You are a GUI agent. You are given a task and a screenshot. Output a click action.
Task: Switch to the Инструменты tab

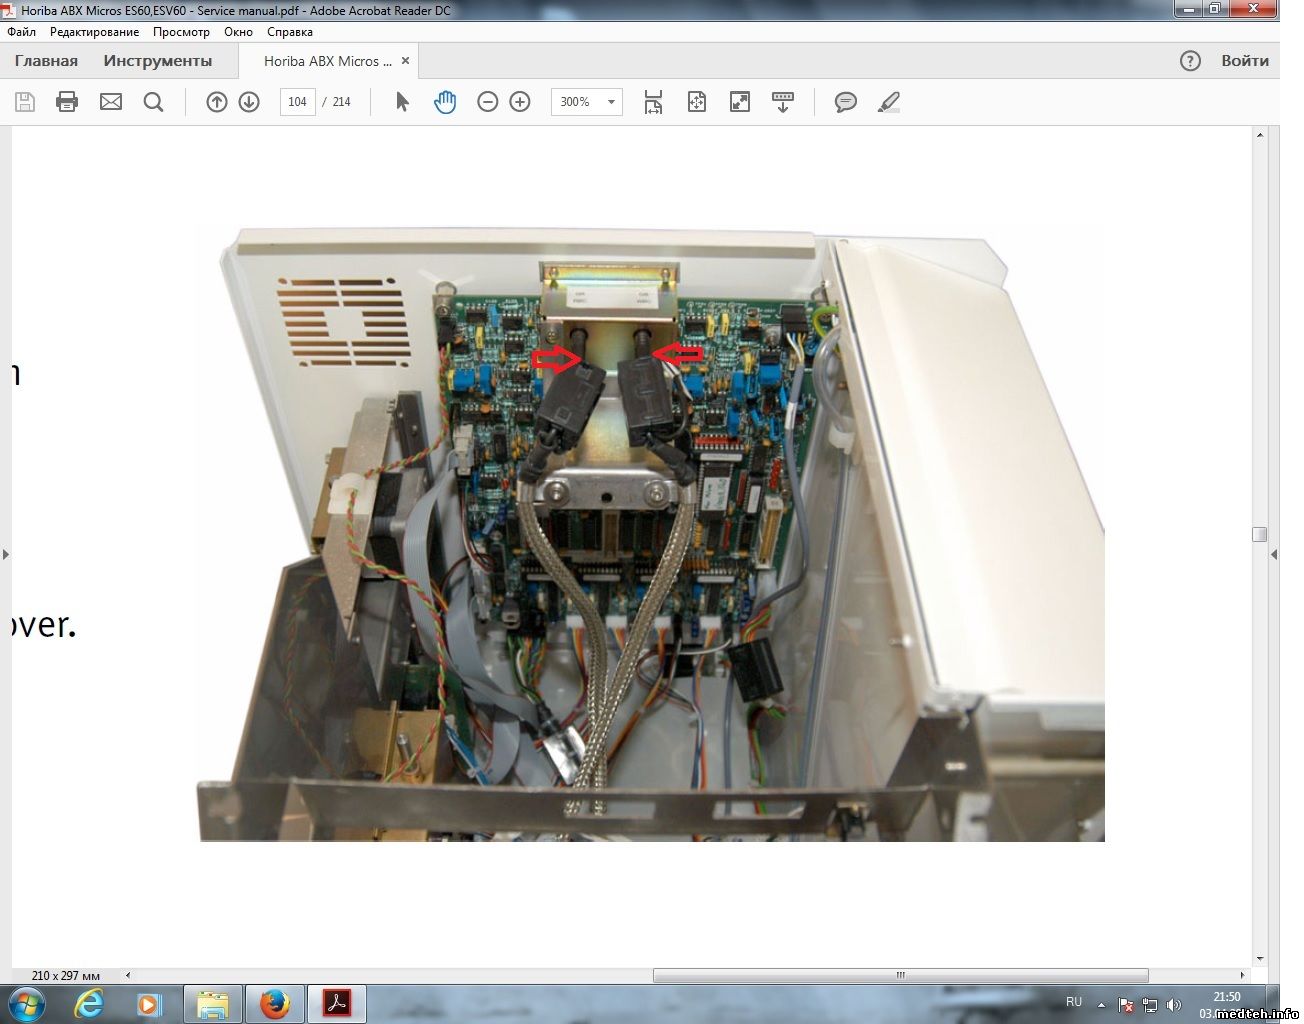tap(157, 61)
